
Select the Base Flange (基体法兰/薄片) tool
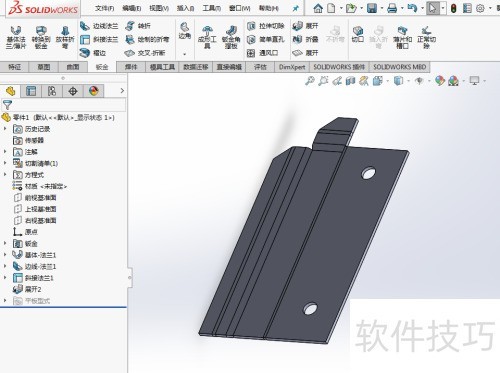(16, 38)
